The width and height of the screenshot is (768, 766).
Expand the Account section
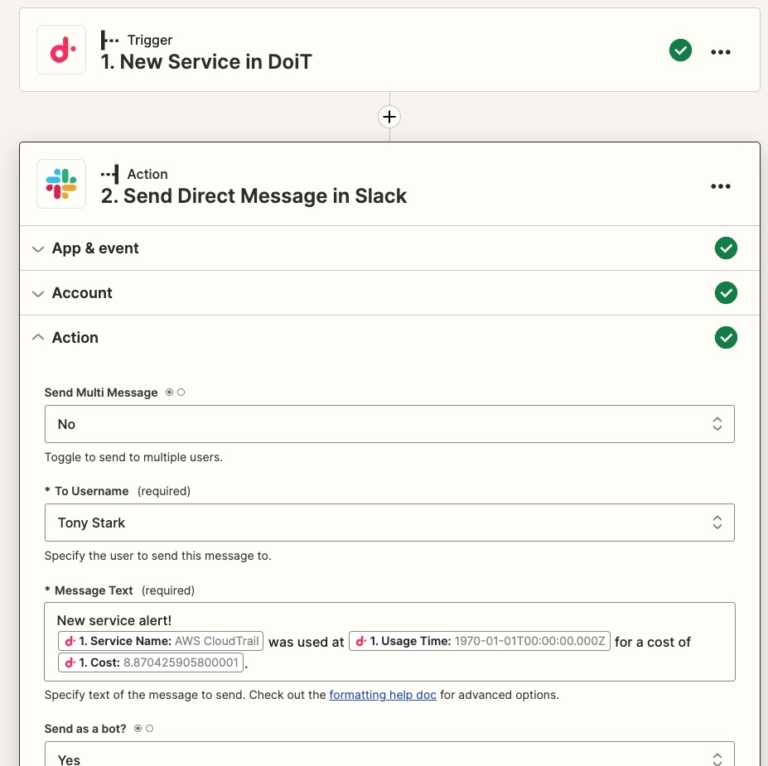[x=389, y=293]
